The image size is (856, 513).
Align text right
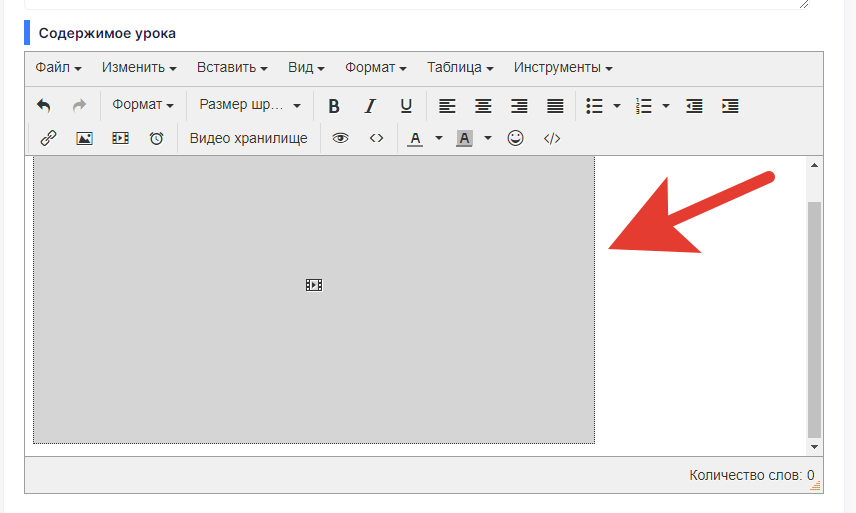[x=519, y=106]
